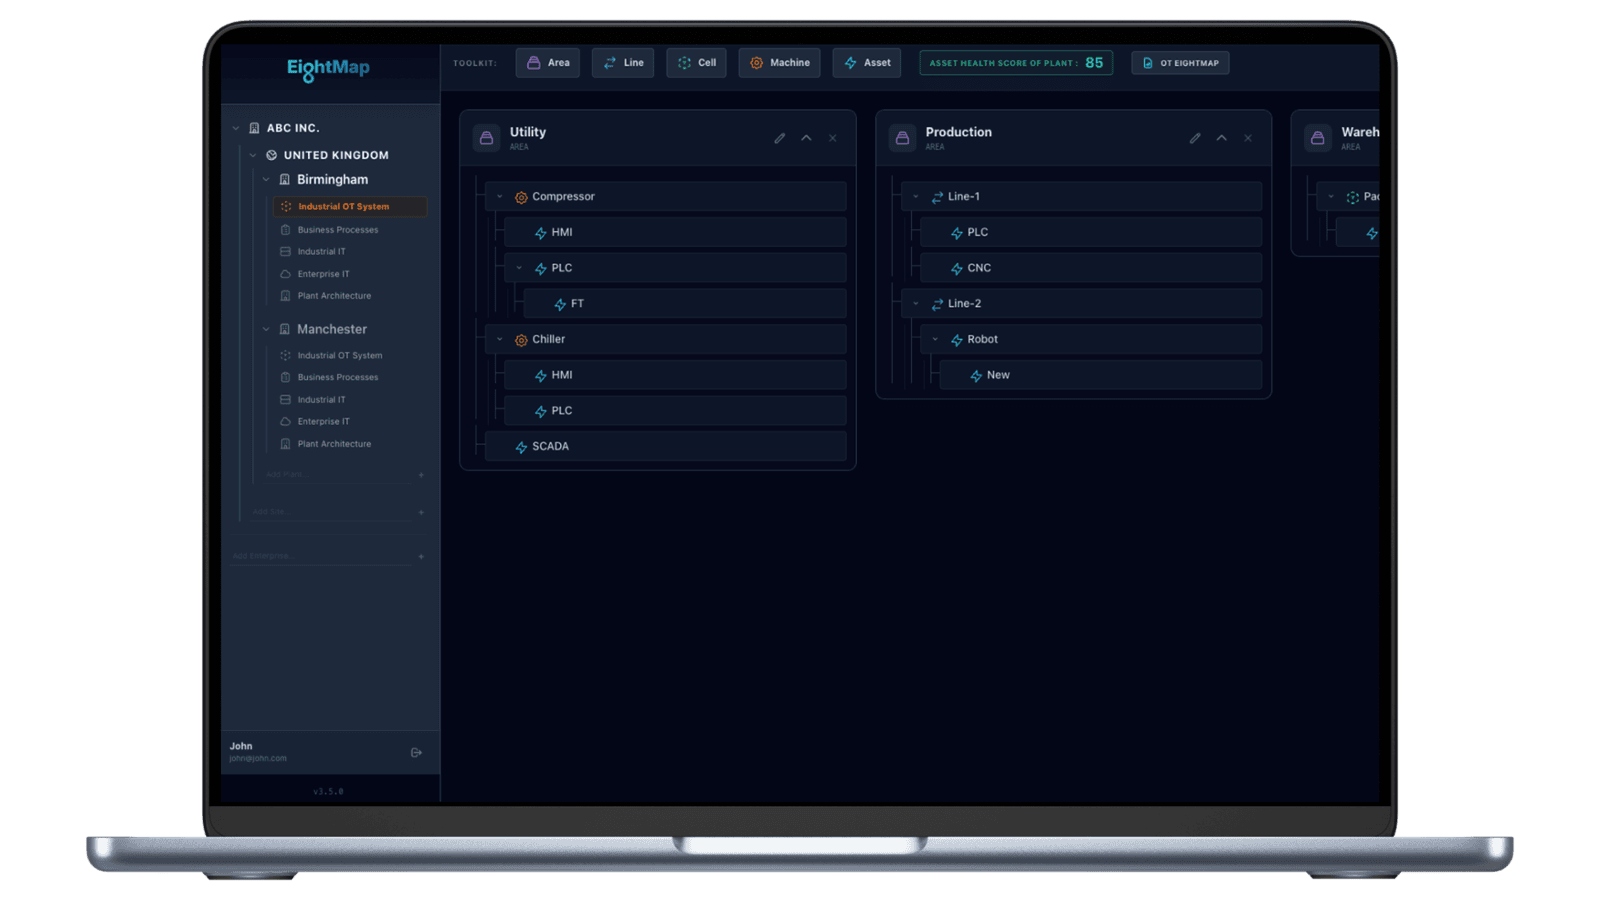Collapse the Compressor machine node
Image resolution: width=1600 pixels, height=900 pixels.
[x=500, y=197]
